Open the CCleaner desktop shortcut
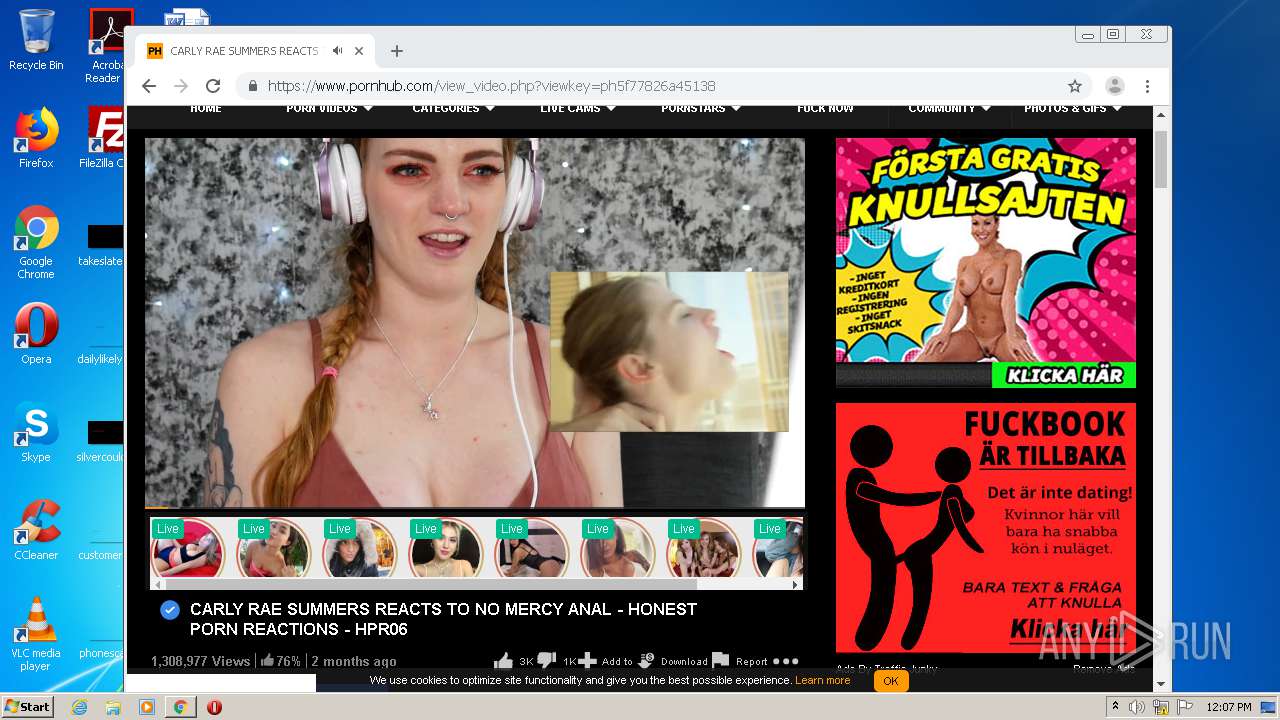The height and width of the screenshot is (720, 1280). click(x=36, y=530)
